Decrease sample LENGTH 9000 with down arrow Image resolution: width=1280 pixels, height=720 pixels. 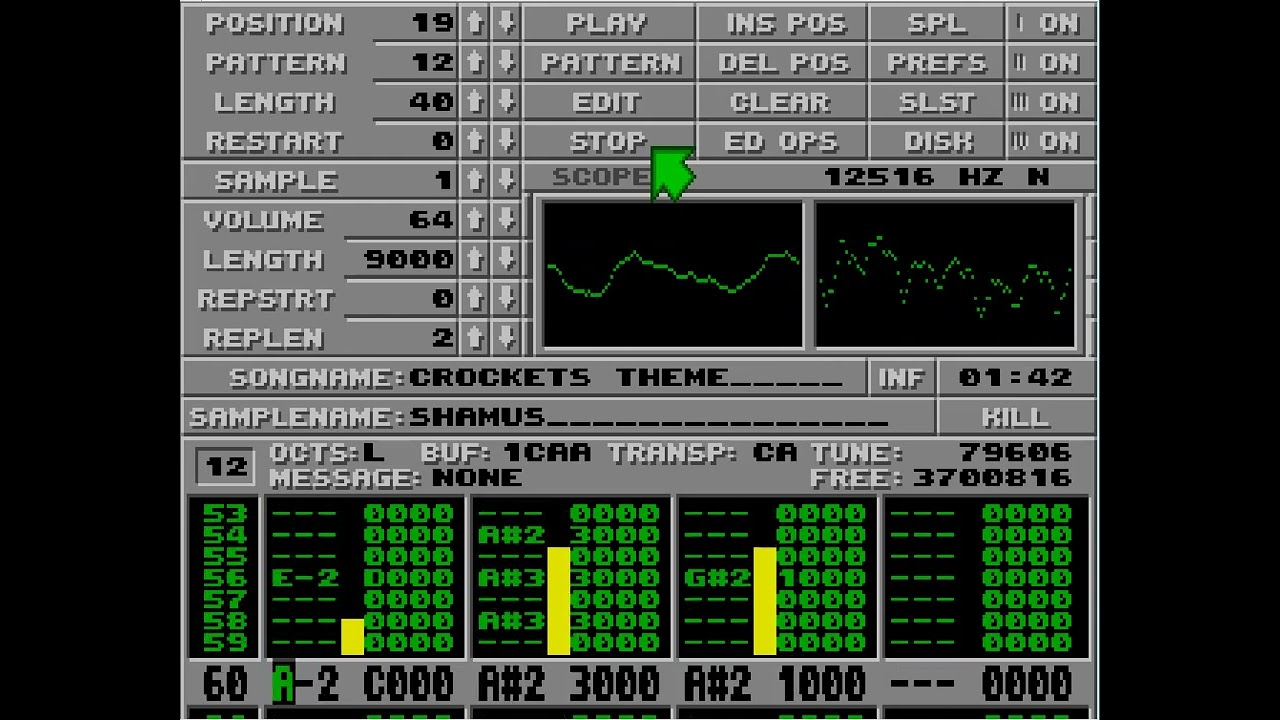click(506, 259)
